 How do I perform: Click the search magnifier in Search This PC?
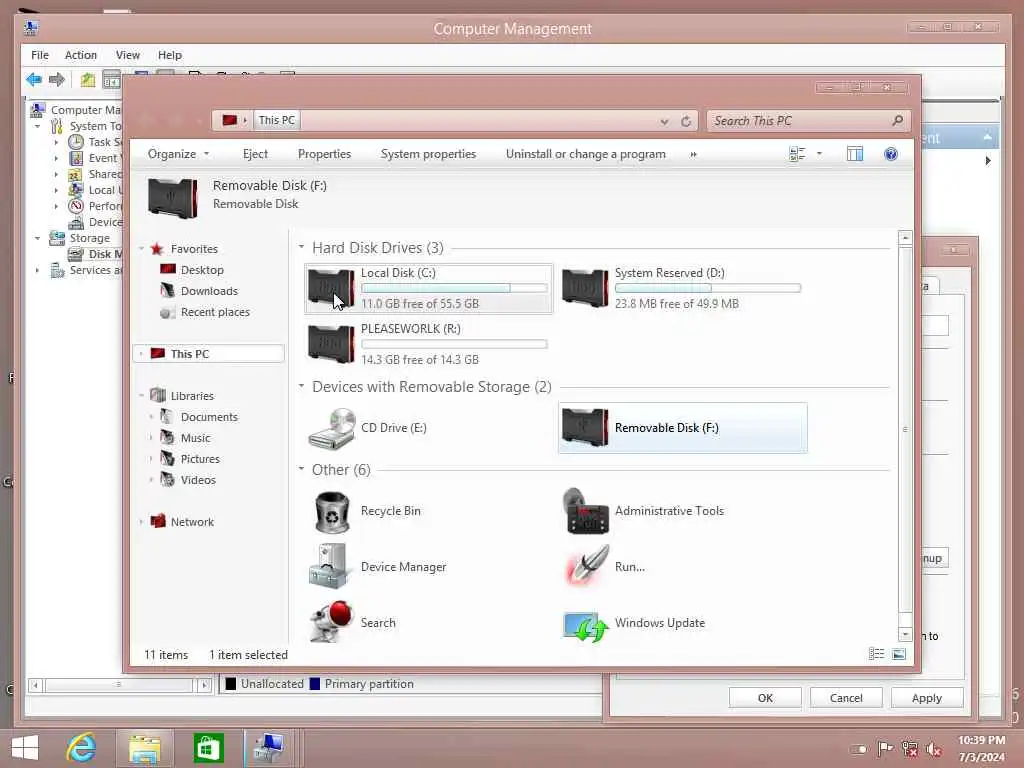(x=897, y=120)
